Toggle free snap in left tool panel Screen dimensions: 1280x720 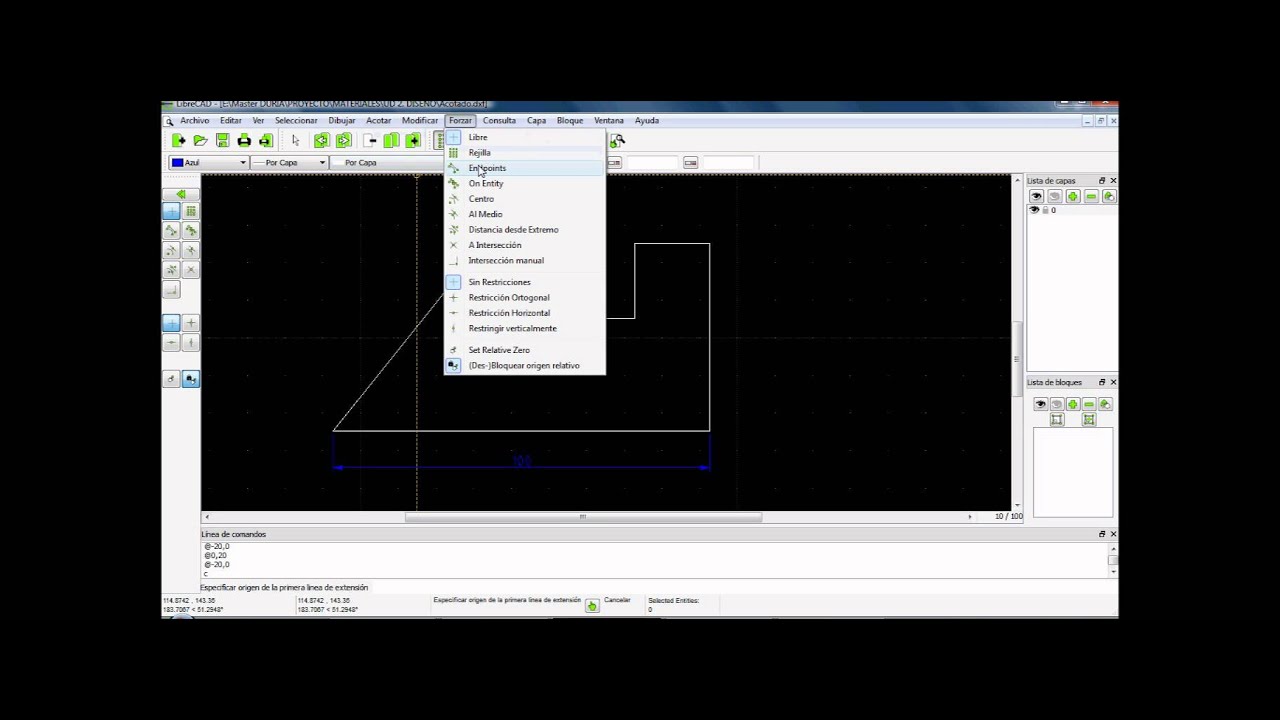pyautogui.click(x=171, y=211)
